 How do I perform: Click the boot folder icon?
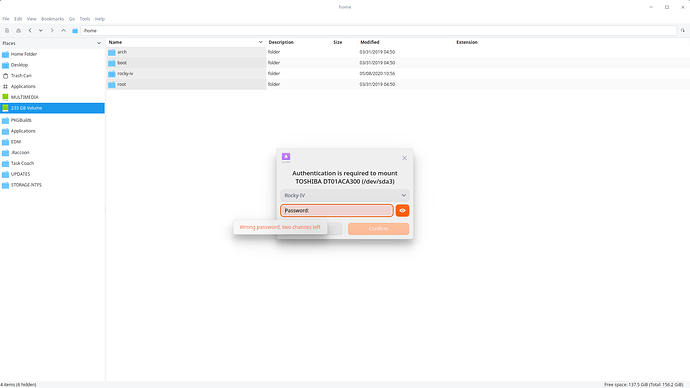[112, 63]
